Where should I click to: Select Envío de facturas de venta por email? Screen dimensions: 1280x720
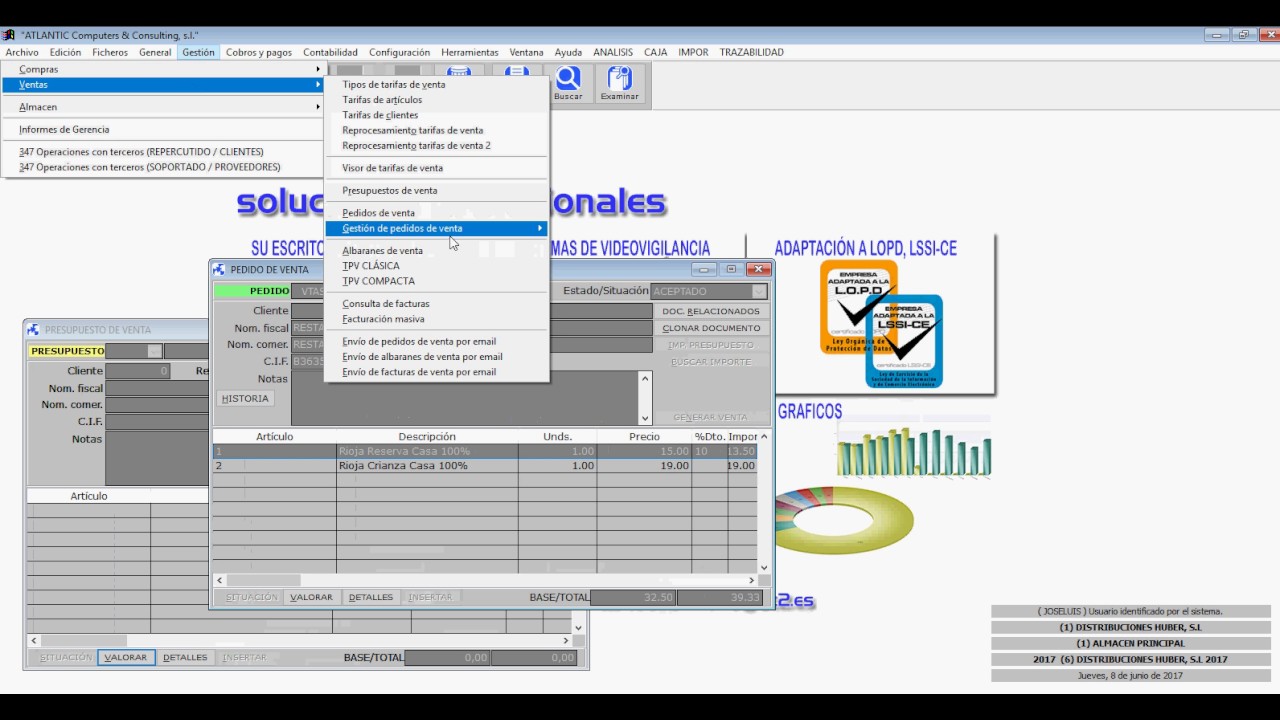point(437,372)
